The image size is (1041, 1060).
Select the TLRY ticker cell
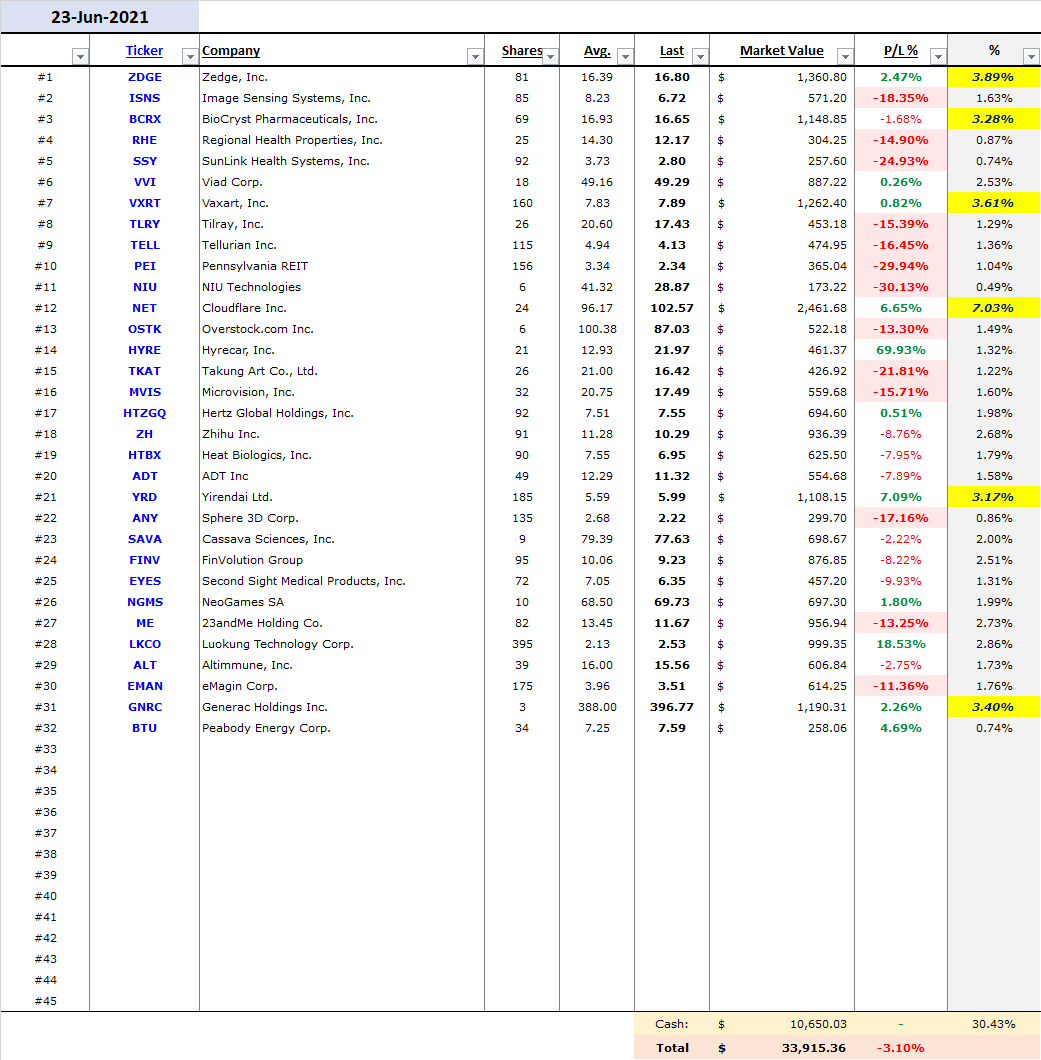coord(145,224)
